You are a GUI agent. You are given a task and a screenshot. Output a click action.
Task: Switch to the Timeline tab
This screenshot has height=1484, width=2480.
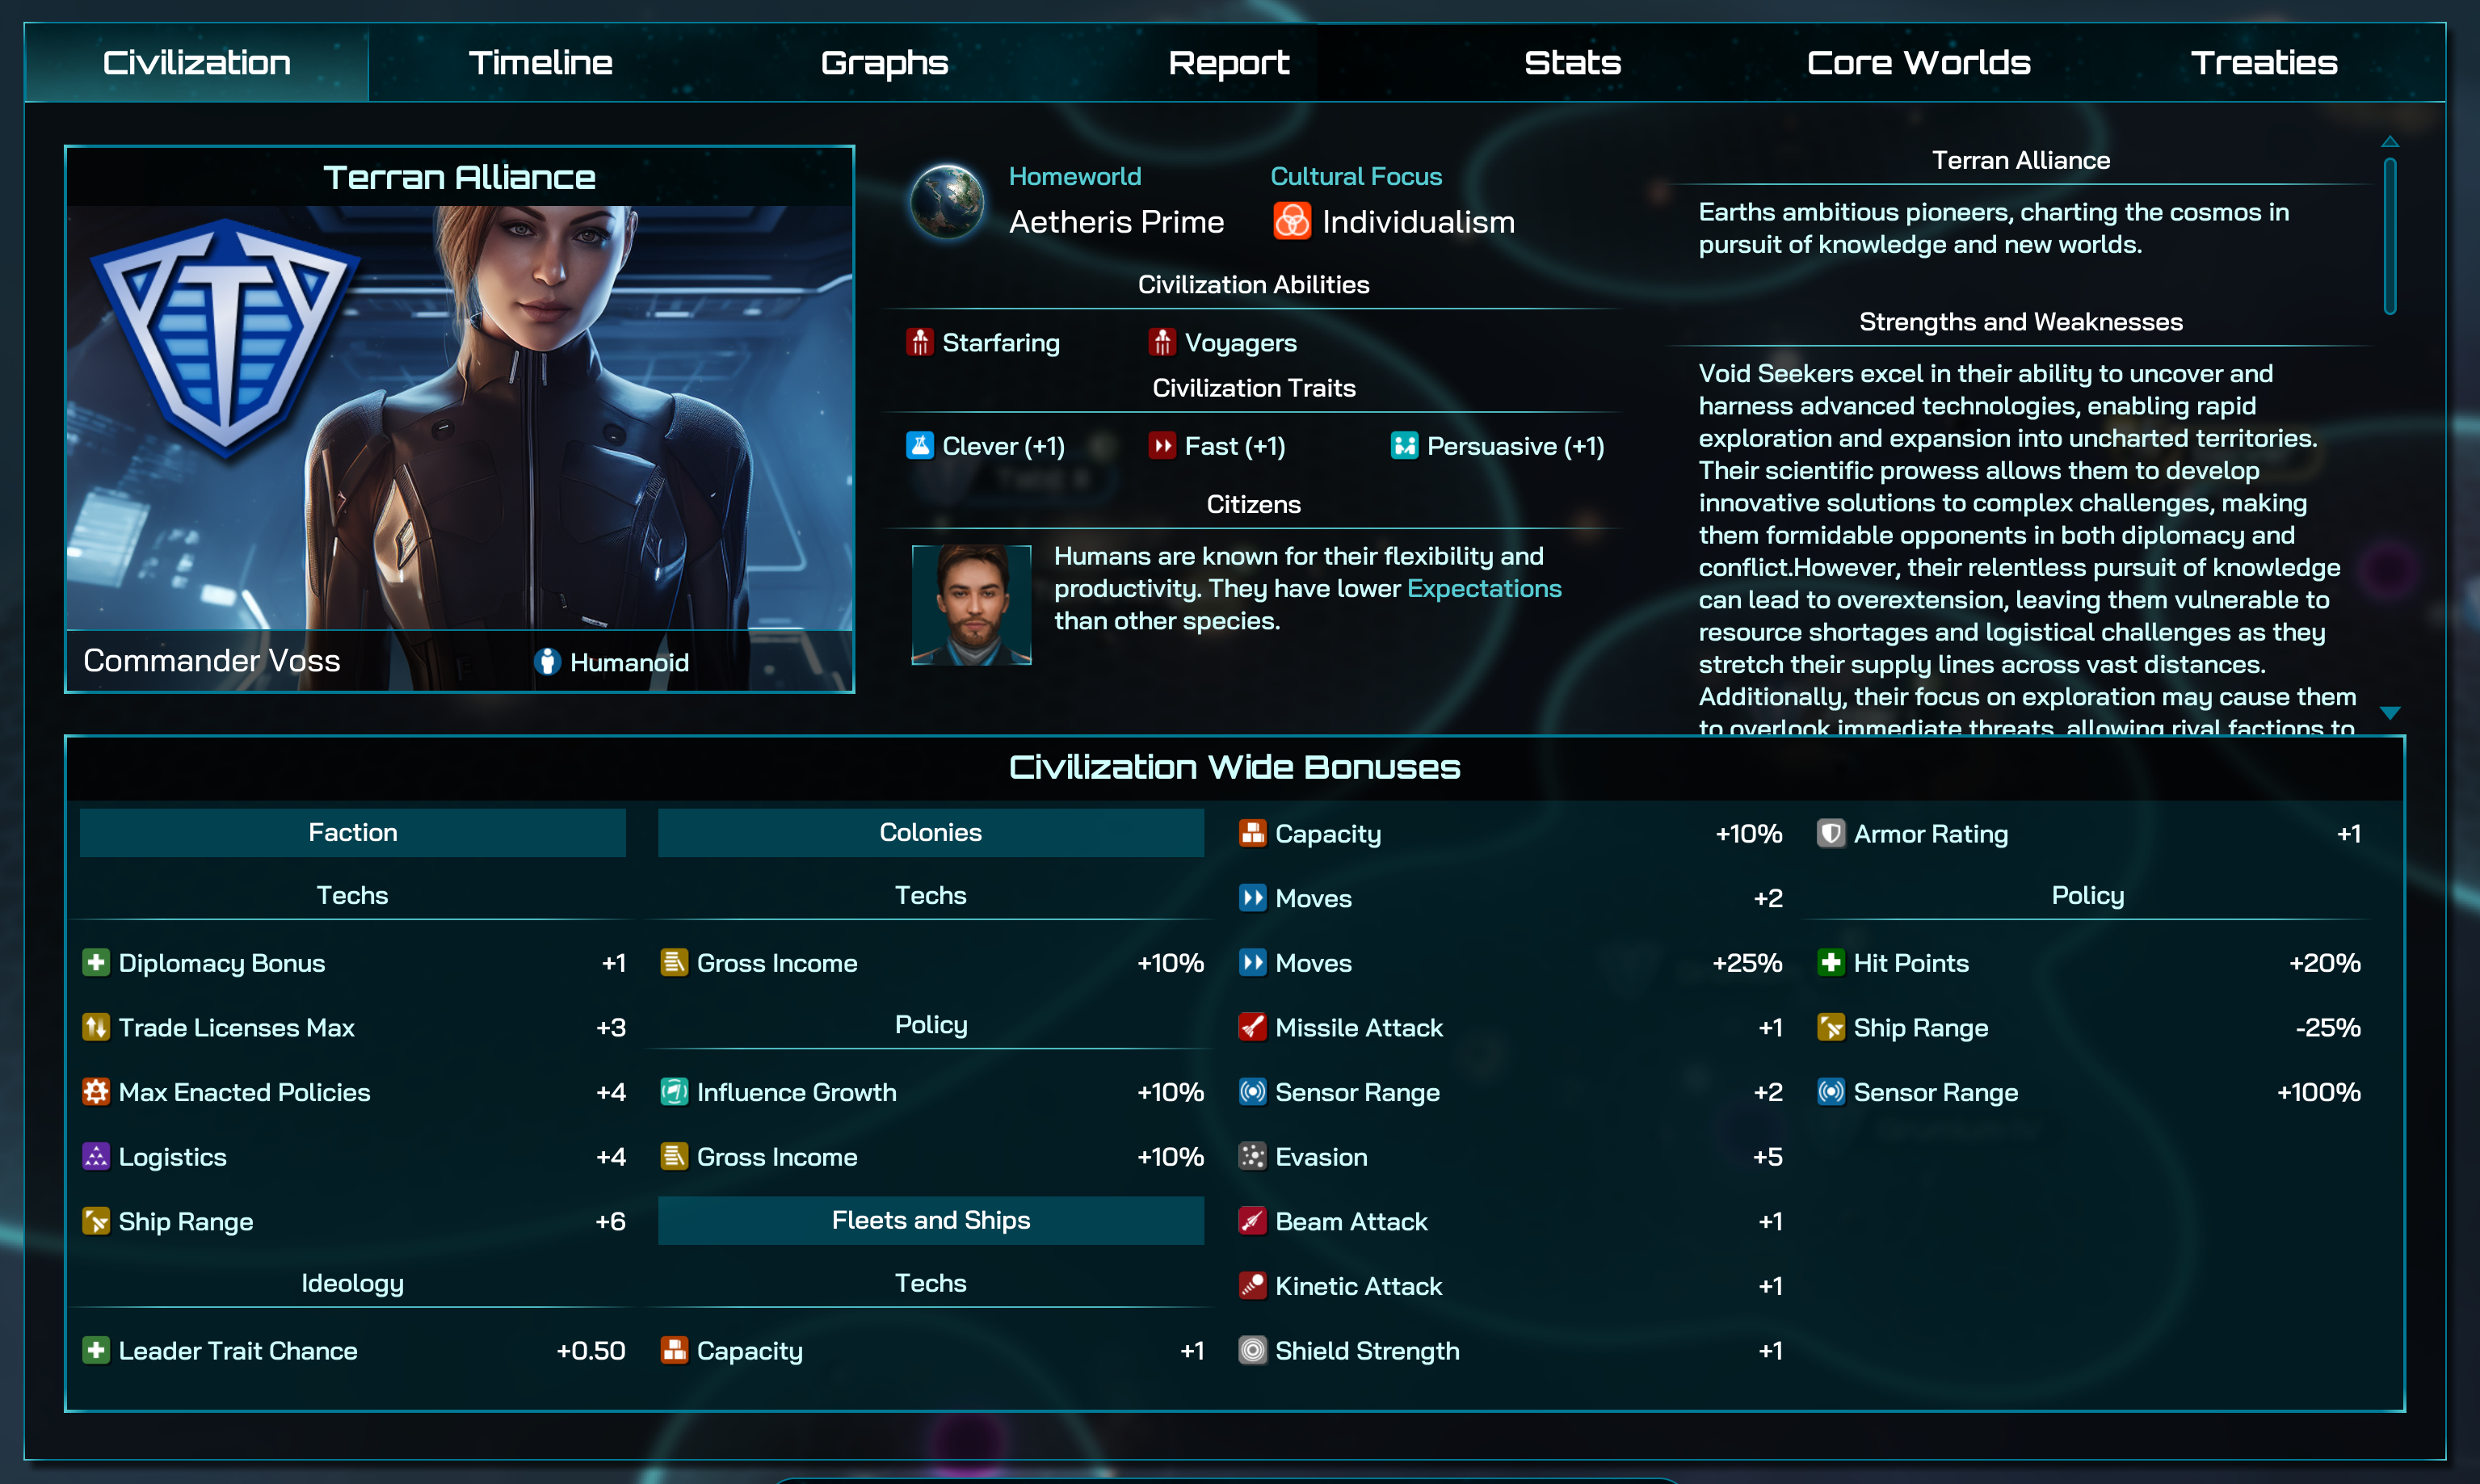tap(540, 63)
